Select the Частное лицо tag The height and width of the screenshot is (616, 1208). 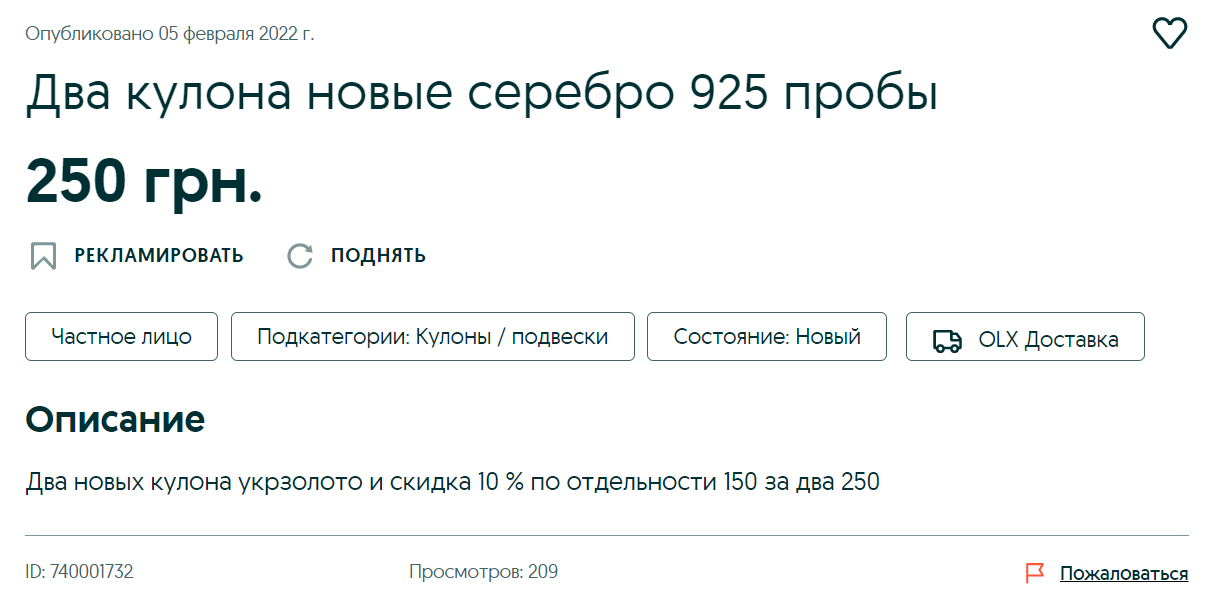122,337
